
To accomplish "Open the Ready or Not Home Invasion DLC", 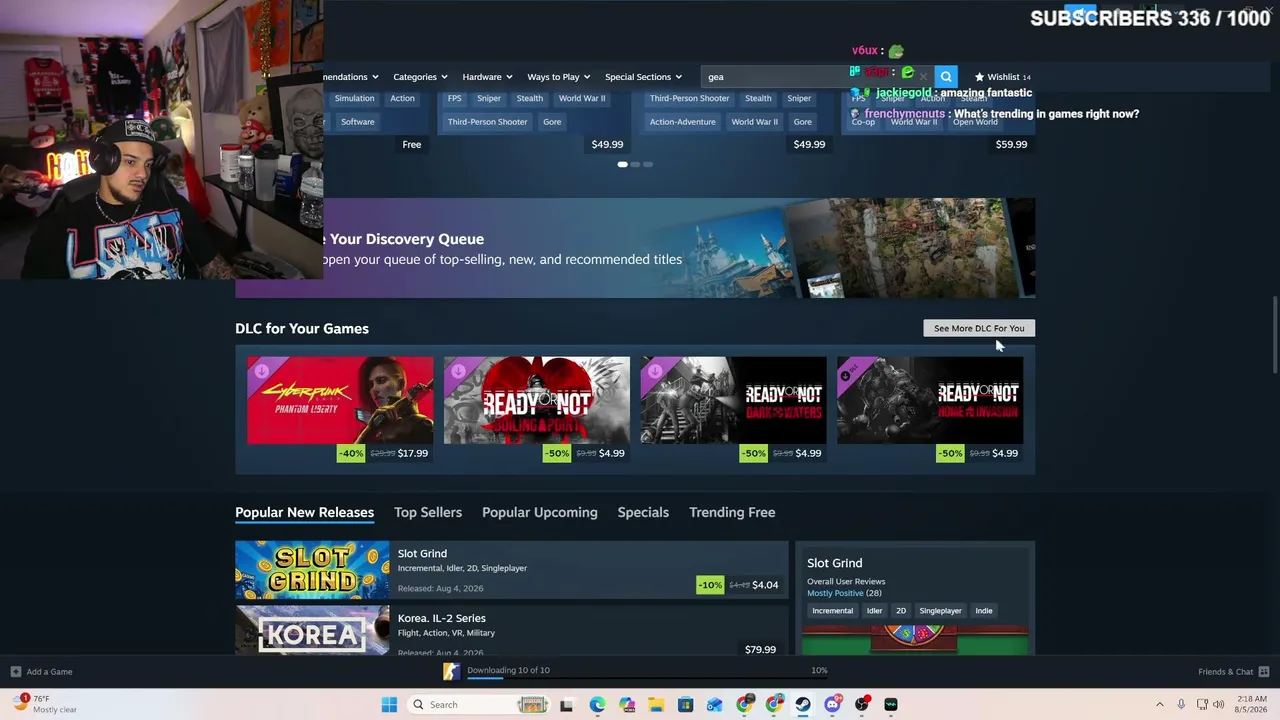I will tap(930, 400).
